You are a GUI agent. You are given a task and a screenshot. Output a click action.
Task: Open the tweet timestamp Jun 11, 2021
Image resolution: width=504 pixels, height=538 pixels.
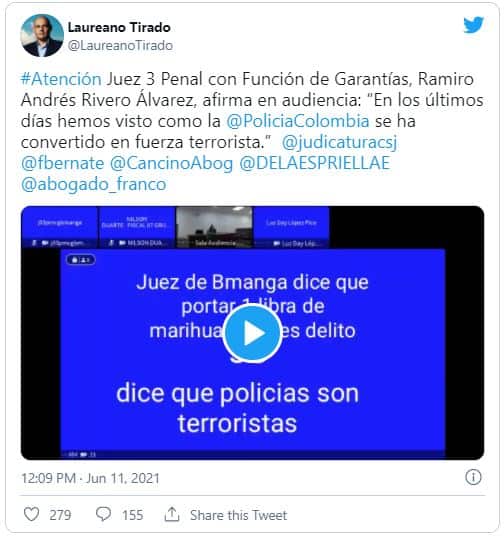[x=91, y=478]
